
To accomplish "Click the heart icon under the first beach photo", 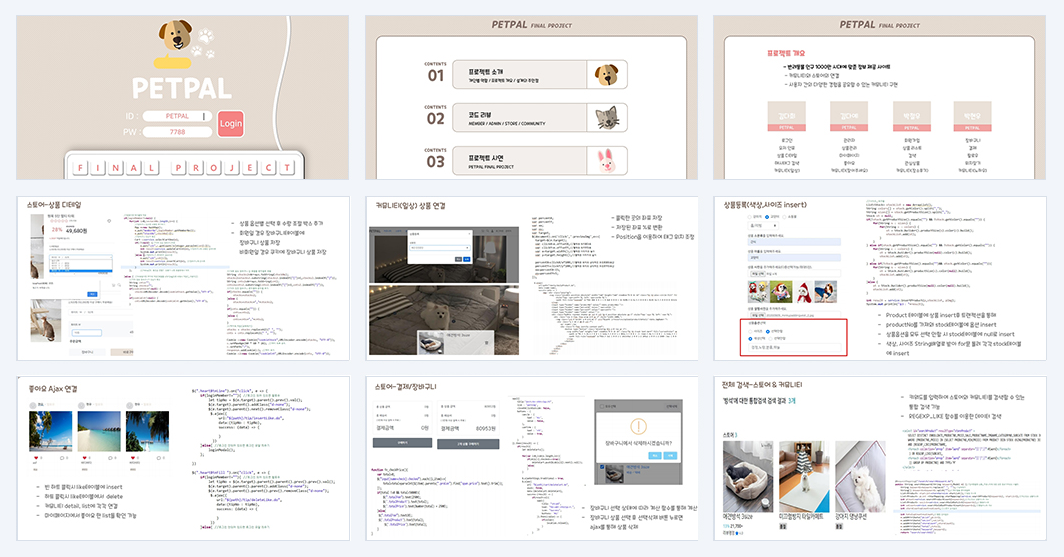I will coord(36,458).
